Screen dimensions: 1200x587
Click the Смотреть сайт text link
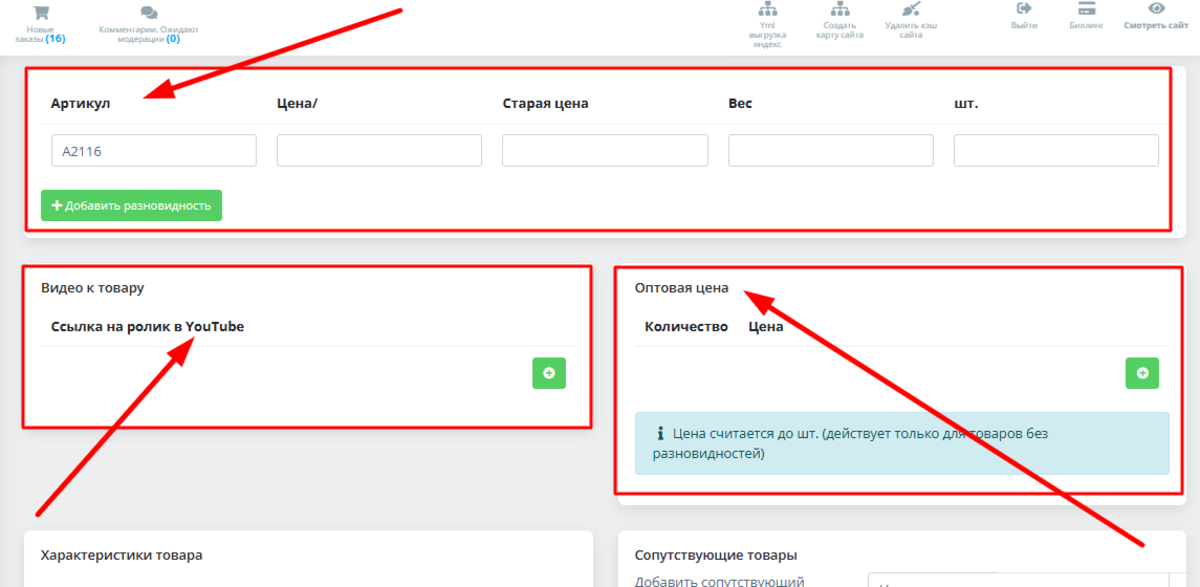coord(1156,26)
